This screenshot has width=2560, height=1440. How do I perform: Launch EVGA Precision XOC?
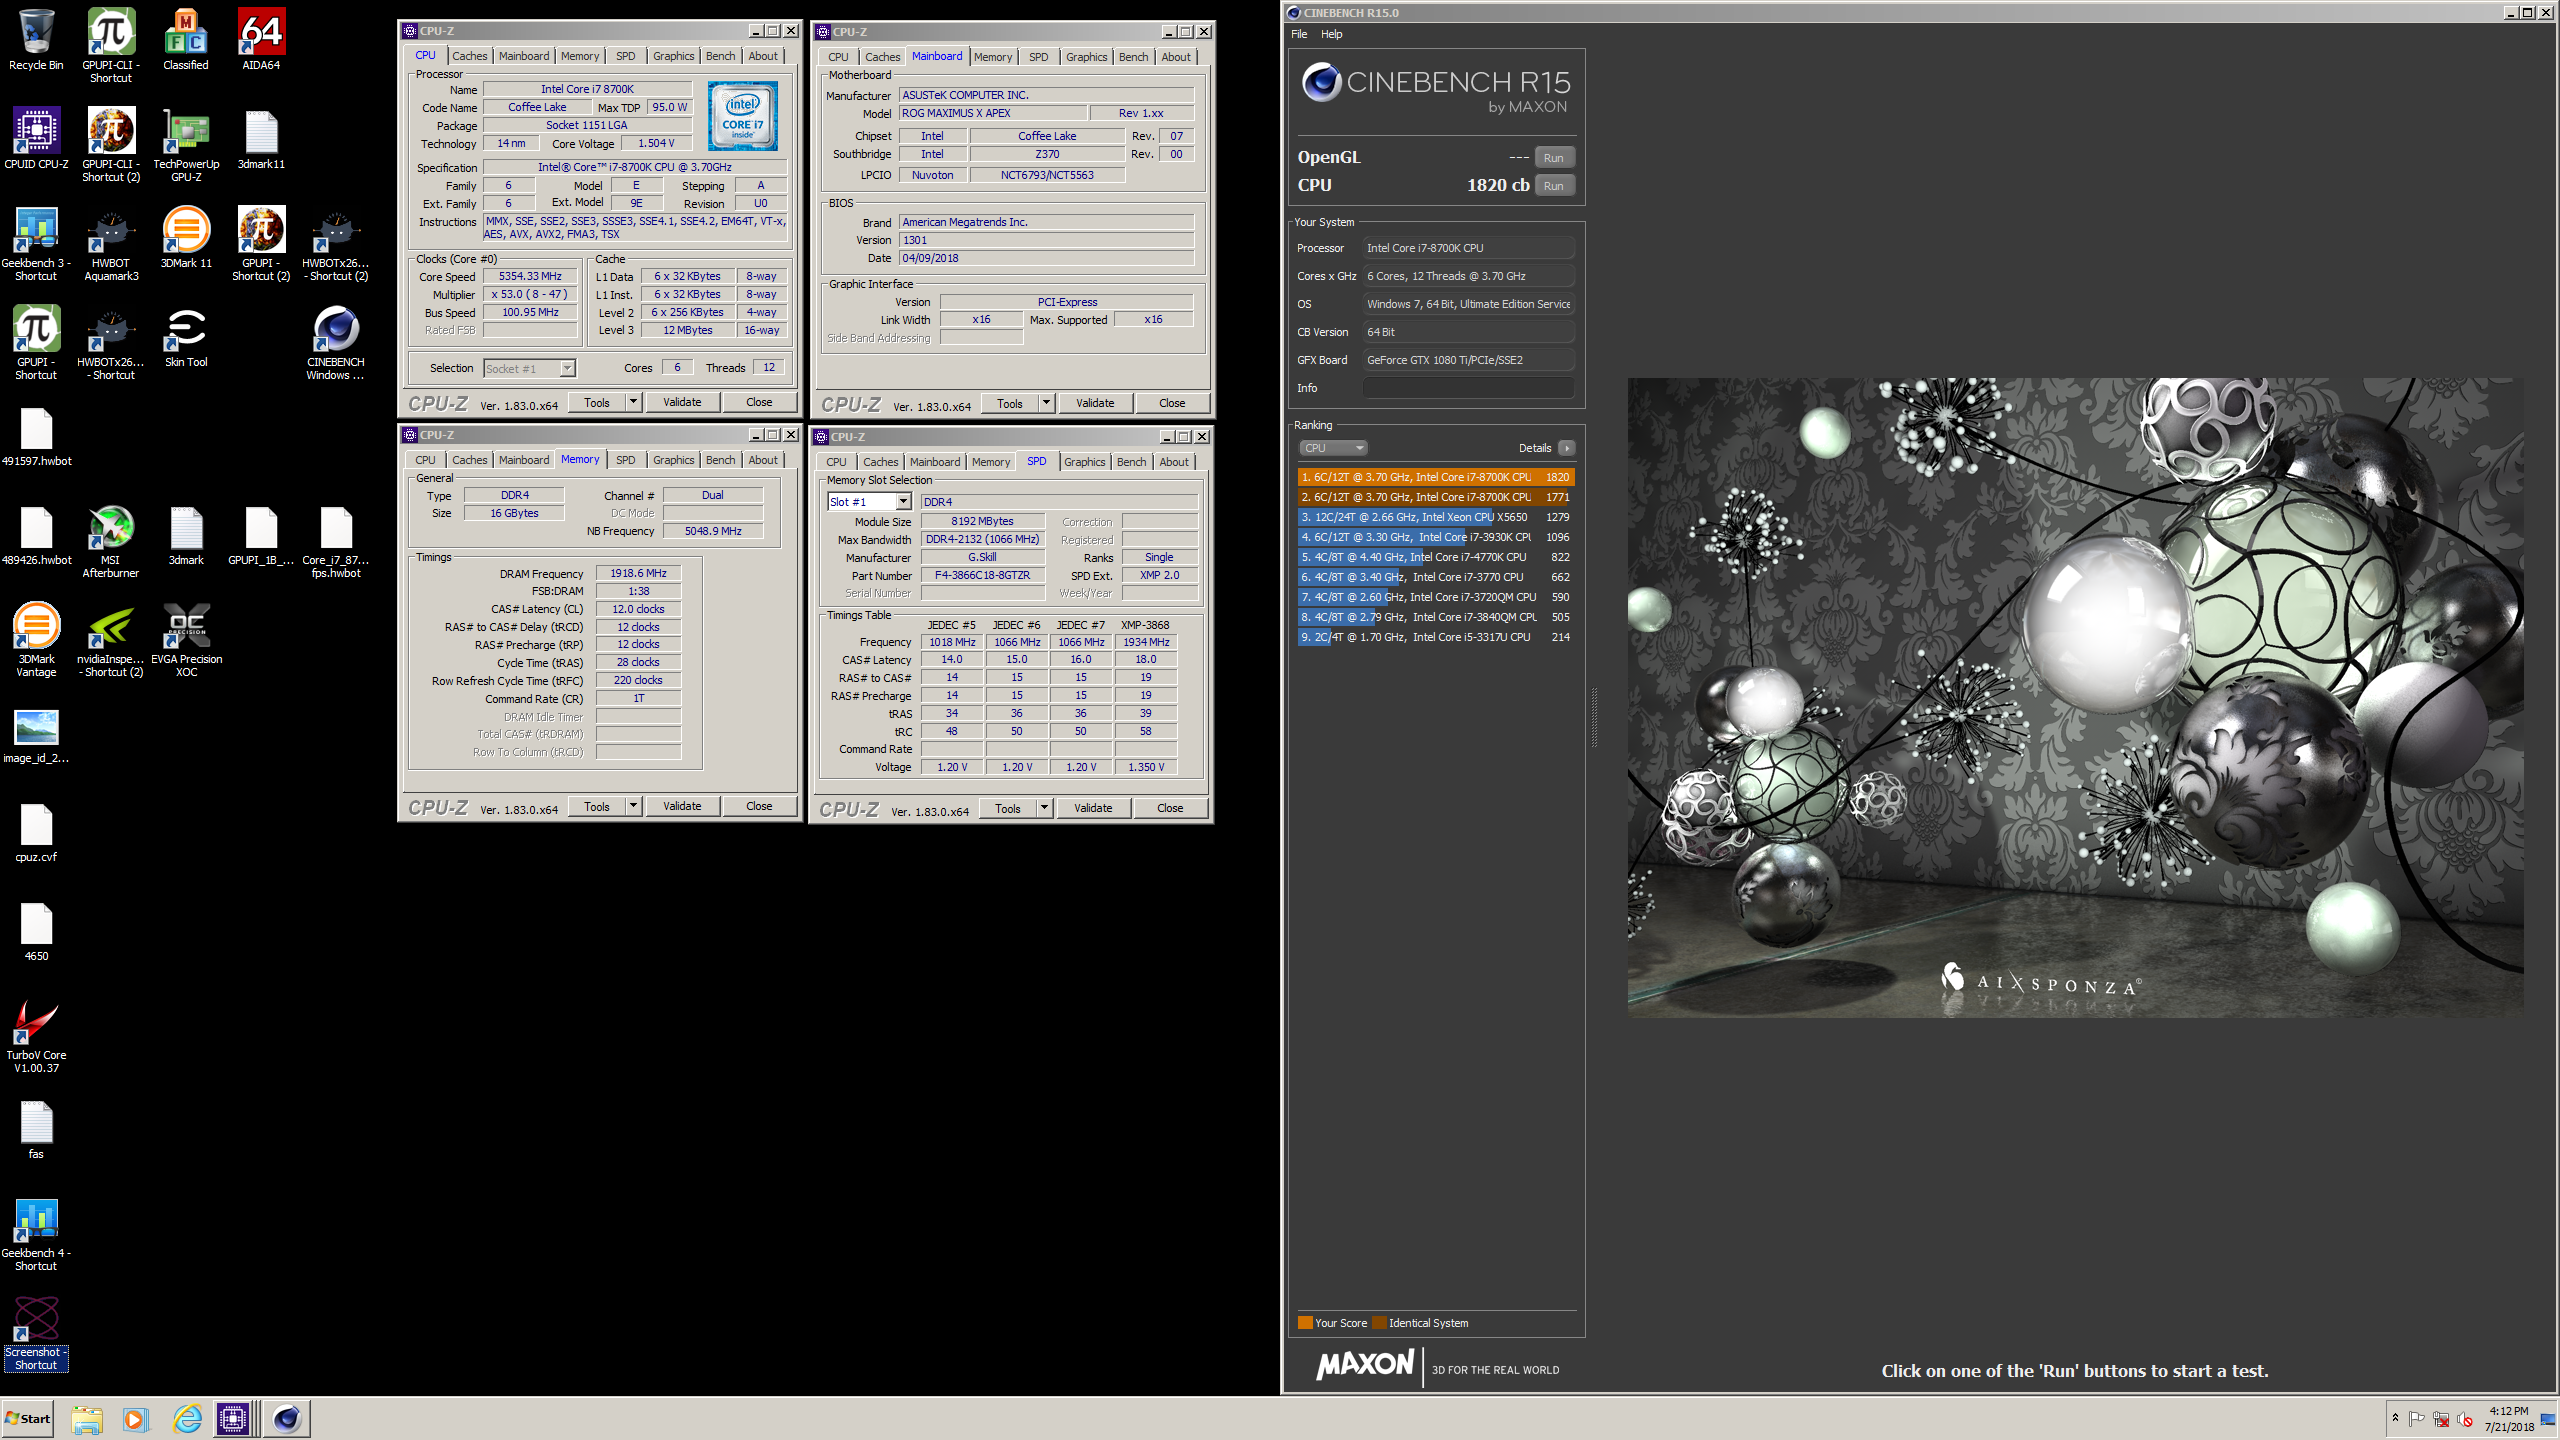pyautogui.click(x=186, y=641)
